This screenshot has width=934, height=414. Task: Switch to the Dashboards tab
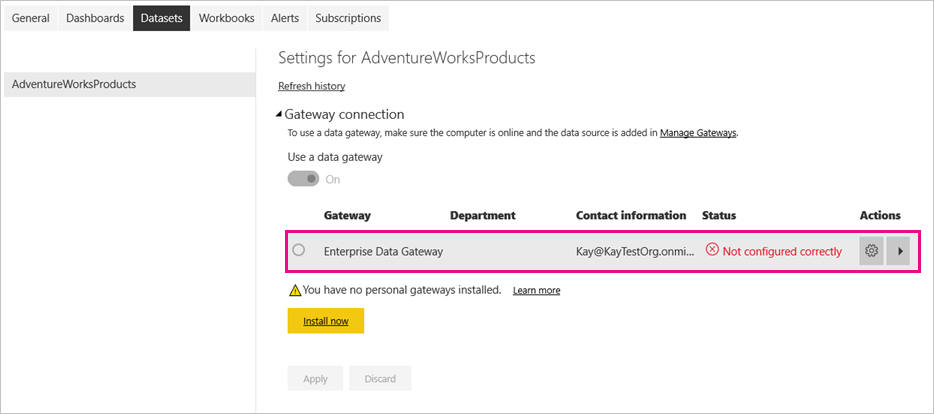95,18
